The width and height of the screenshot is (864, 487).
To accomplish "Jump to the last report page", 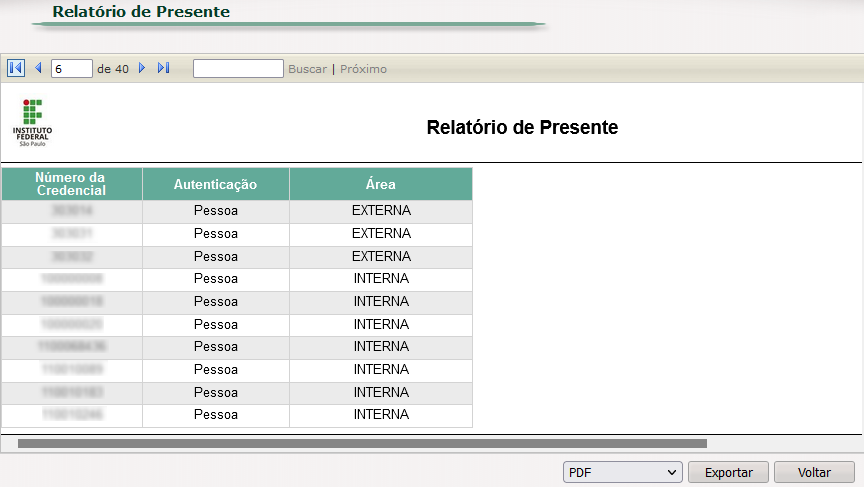I will (x=163, y=68).
